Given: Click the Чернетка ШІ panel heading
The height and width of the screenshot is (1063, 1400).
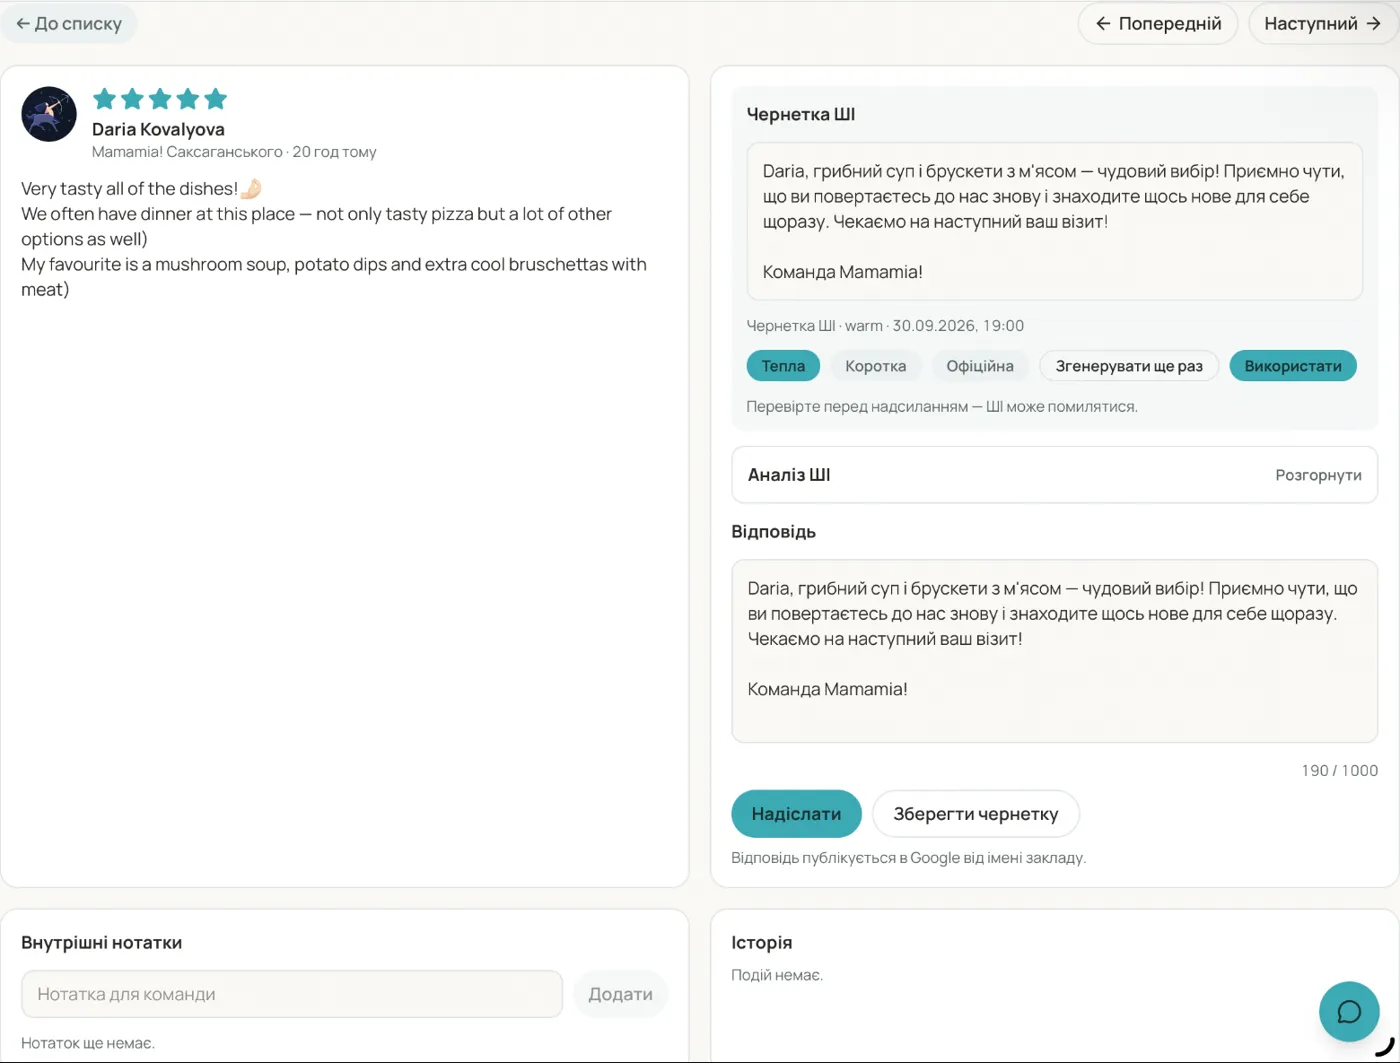Looking at the screenshot, I should click(801, 114).
